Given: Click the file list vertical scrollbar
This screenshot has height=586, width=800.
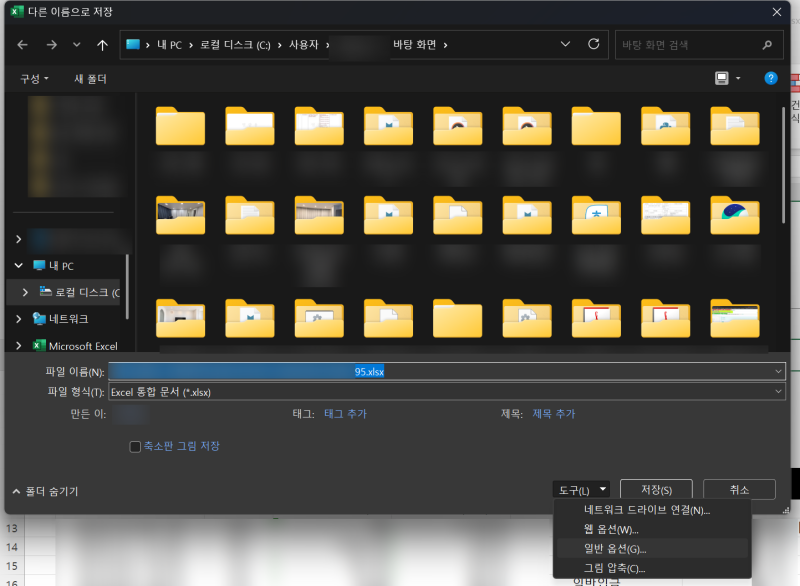Looking at the screenshot, I should (x=784, y=165).
